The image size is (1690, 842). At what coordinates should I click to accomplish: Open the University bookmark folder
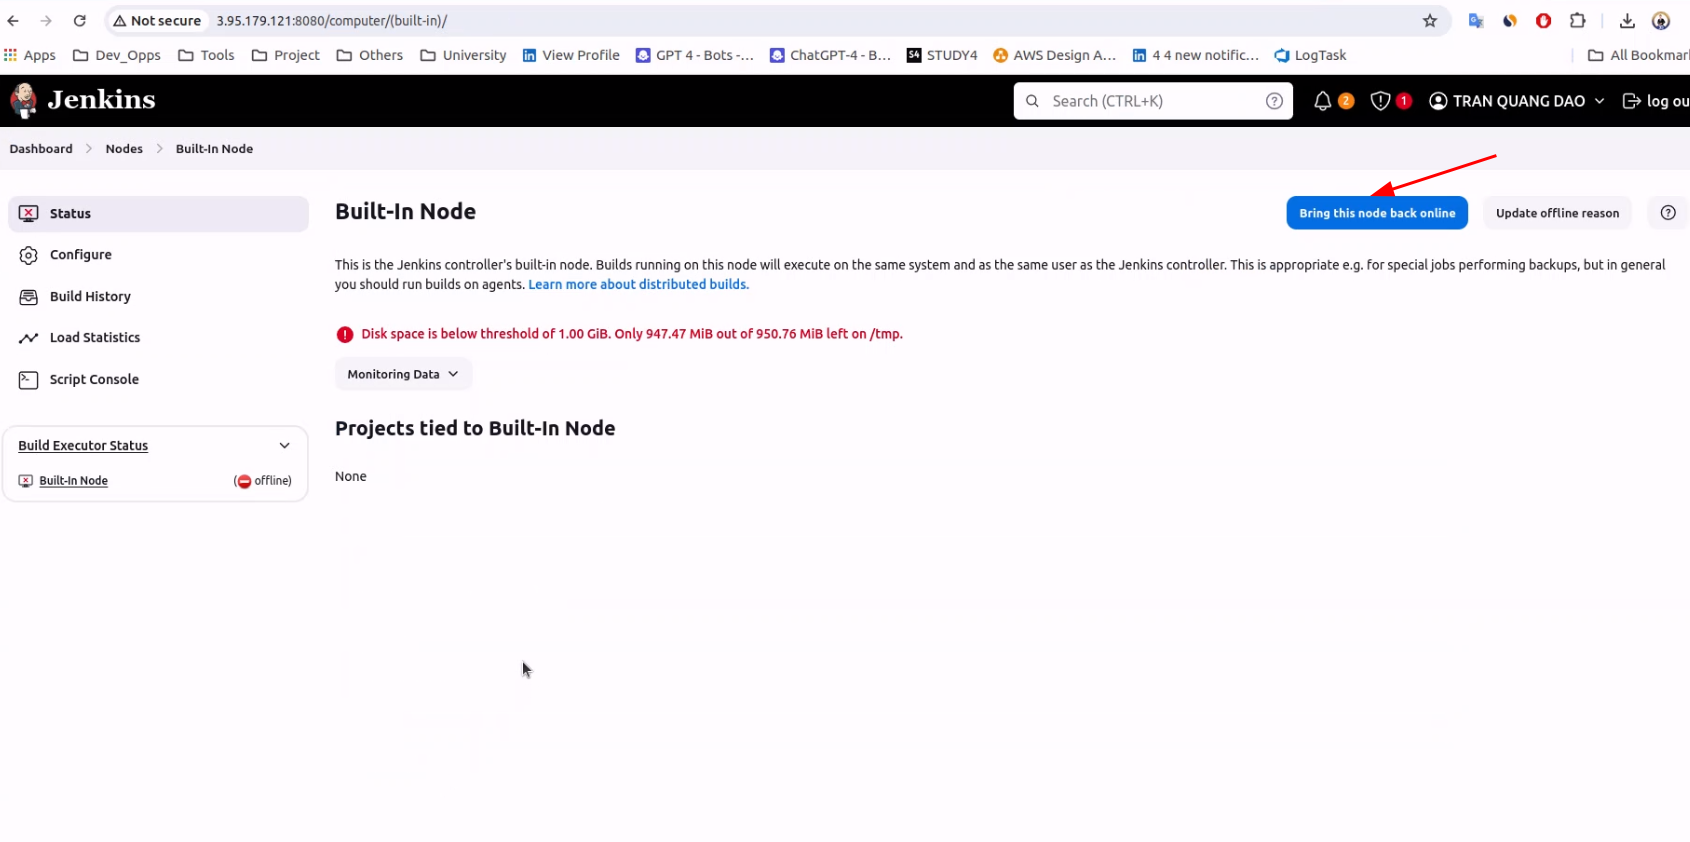click(463, 55)
